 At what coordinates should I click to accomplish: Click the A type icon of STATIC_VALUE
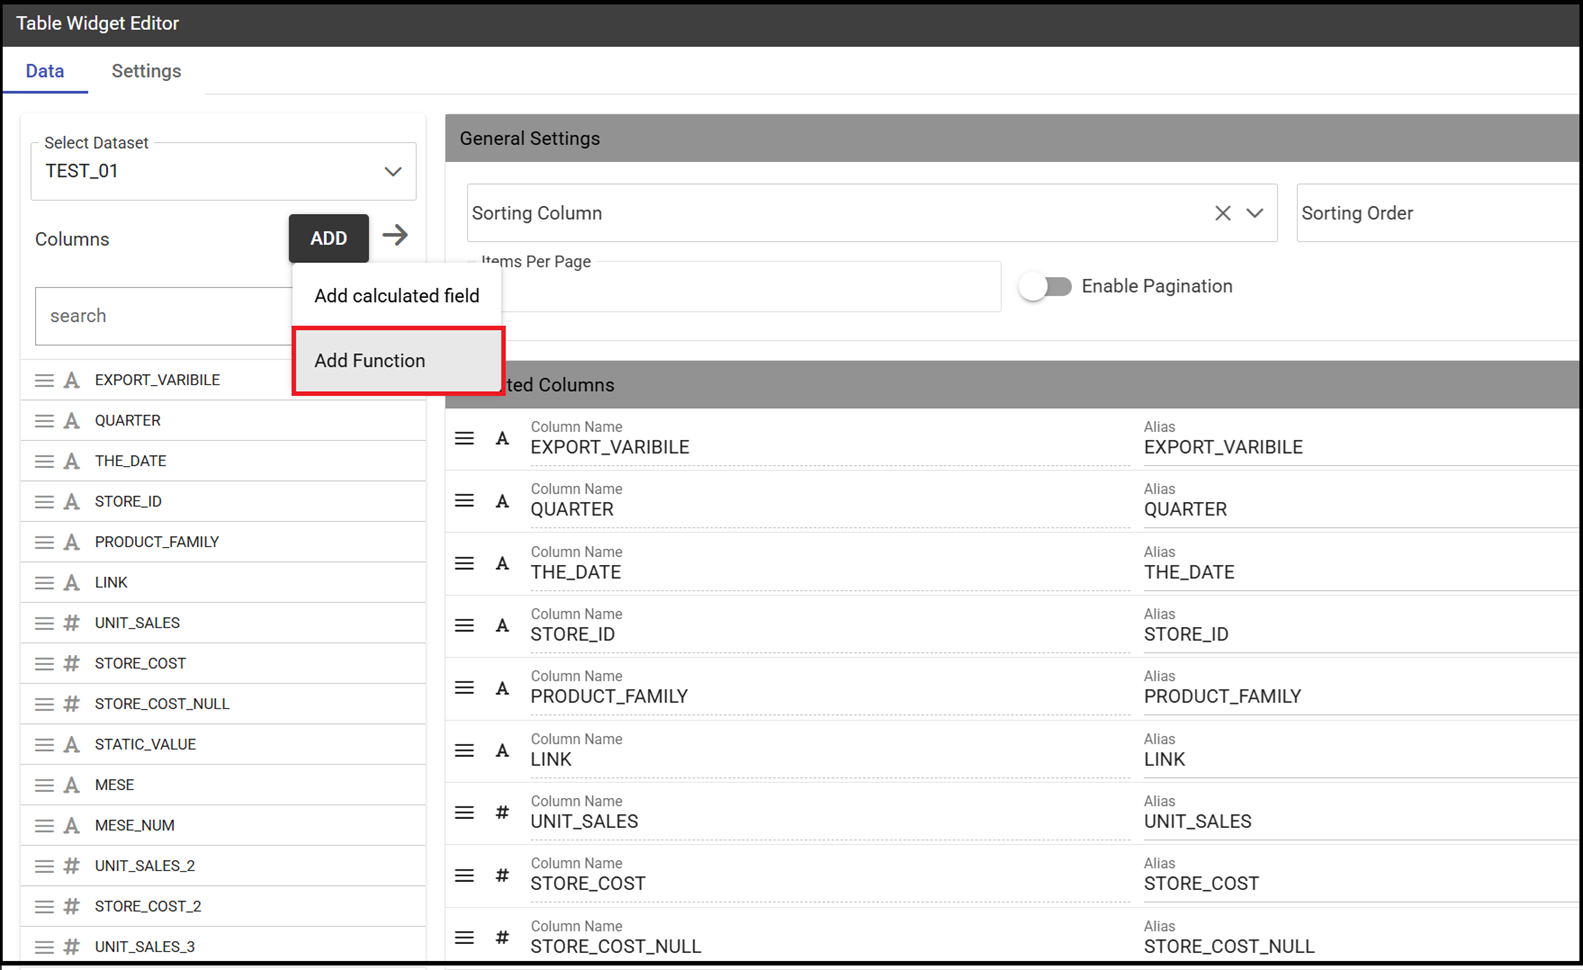click(x=72, y=744)
